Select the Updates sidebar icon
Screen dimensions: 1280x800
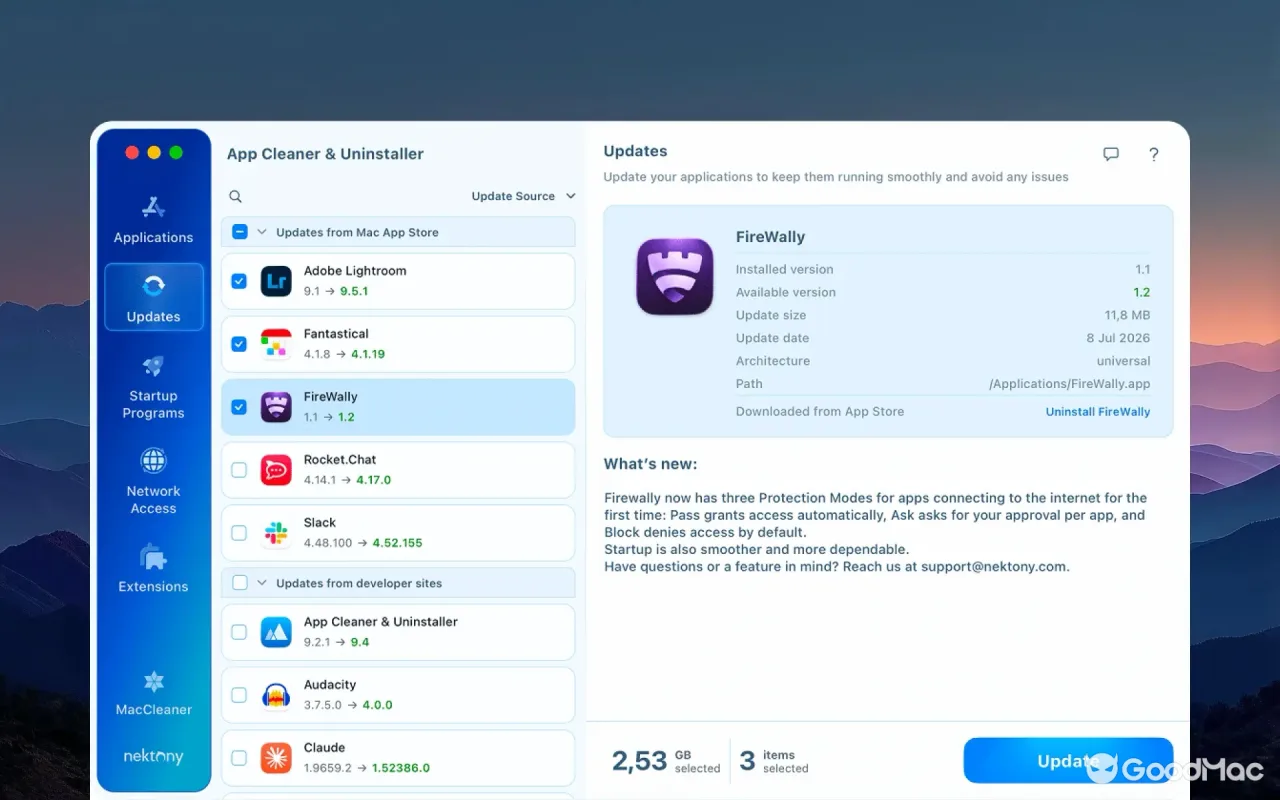[x=153, y=286]
